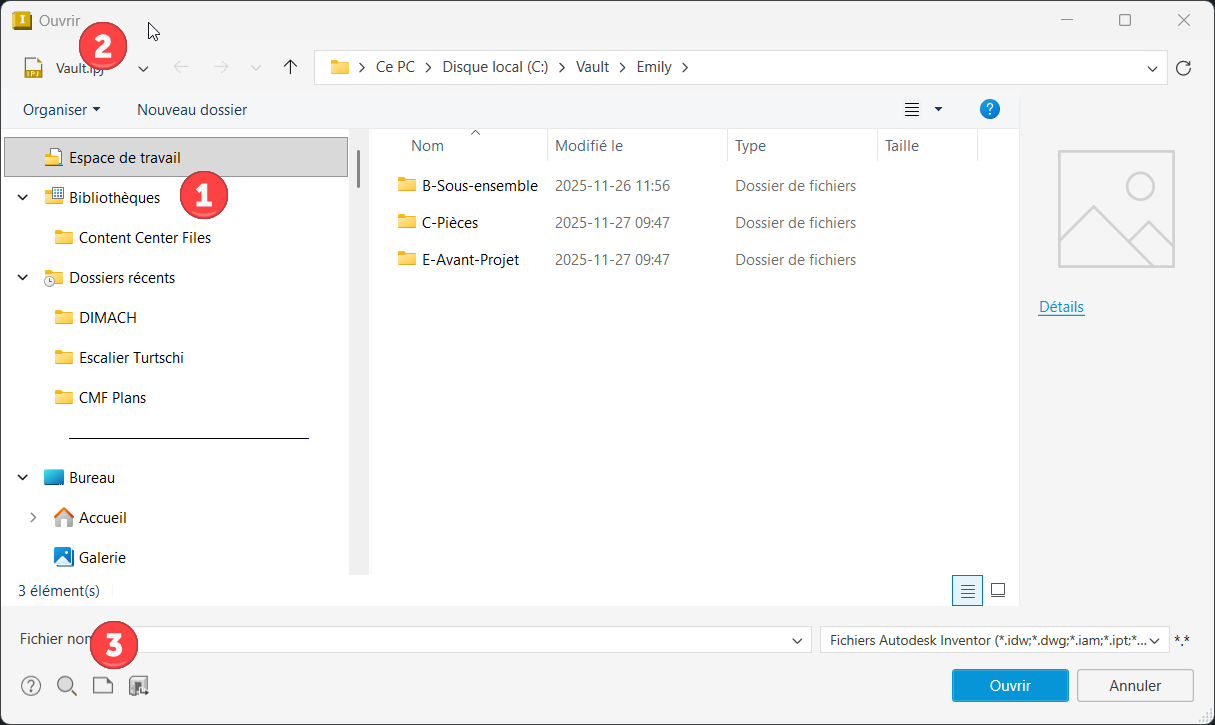Viewport: 1215px width, 725px height.
Task: Open help via the bottom-left question mark
Action: click(x=31, y=686)
